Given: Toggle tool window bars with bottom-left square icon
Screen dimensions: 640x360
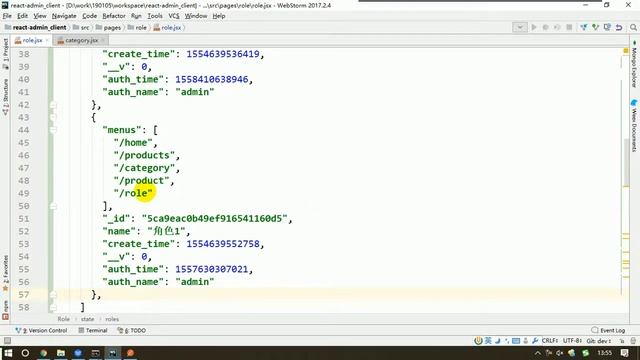Looking at the screenshot, I should tap(7, 340).
